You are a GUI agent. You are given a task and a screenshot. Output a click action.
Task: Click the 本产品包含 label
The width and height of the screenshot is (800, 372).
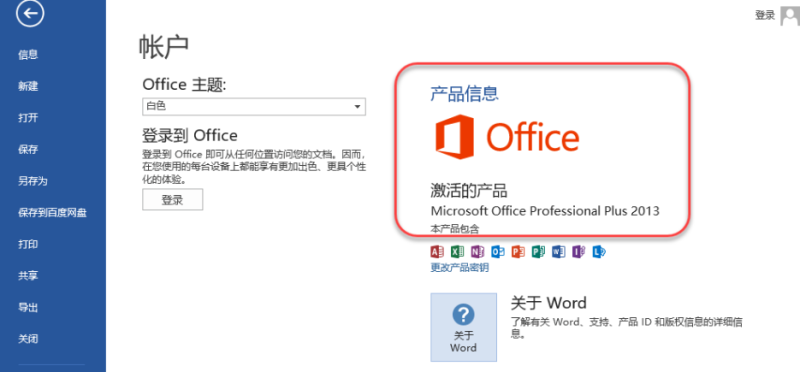pyautogui.click(x=455, y=230)
